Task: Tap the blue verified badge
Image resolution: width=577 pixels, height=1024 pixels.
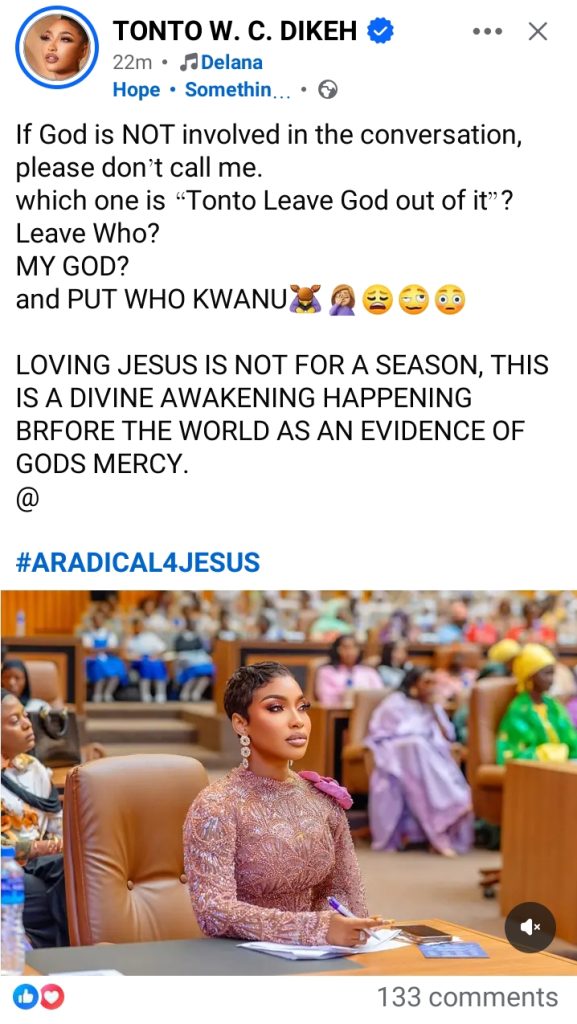Action: [x=381, y=31]
